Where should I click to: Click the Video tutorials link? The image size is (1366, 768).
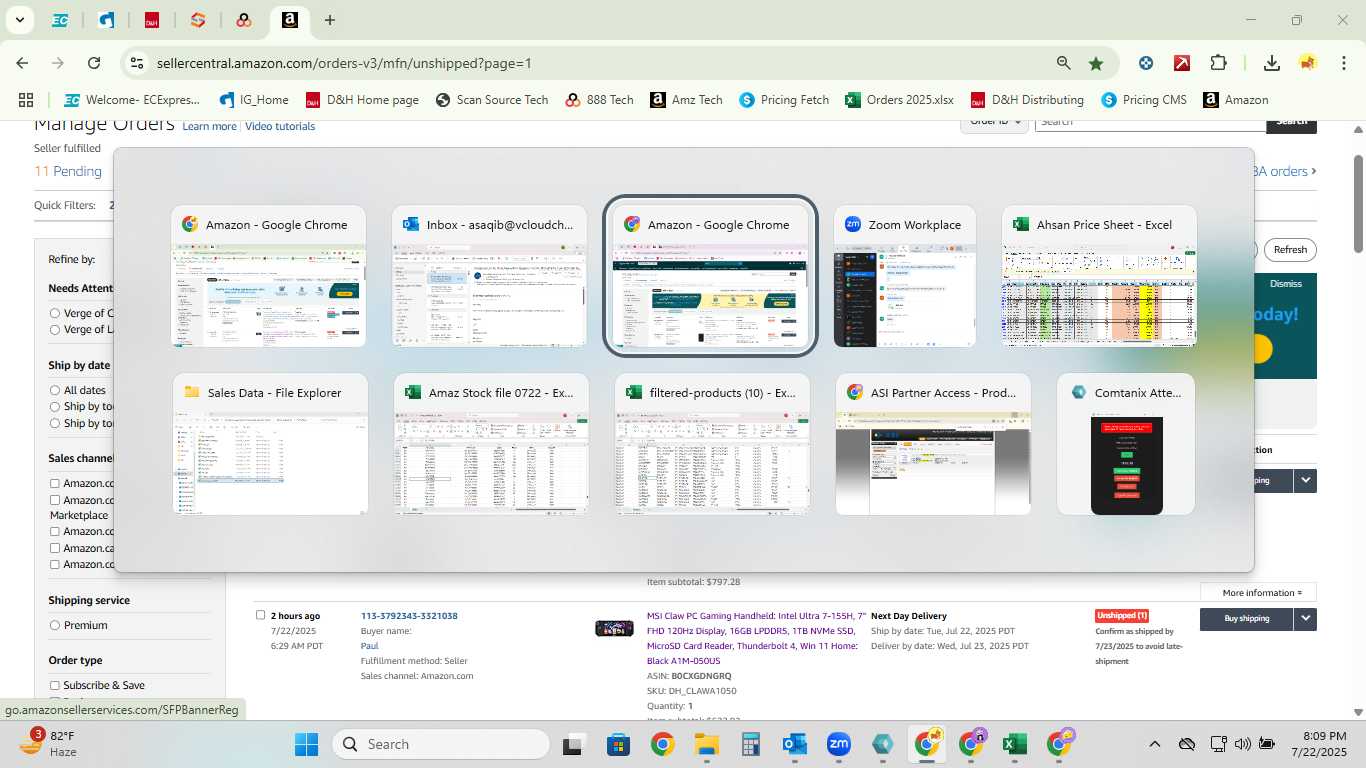(x=280, y=126)
